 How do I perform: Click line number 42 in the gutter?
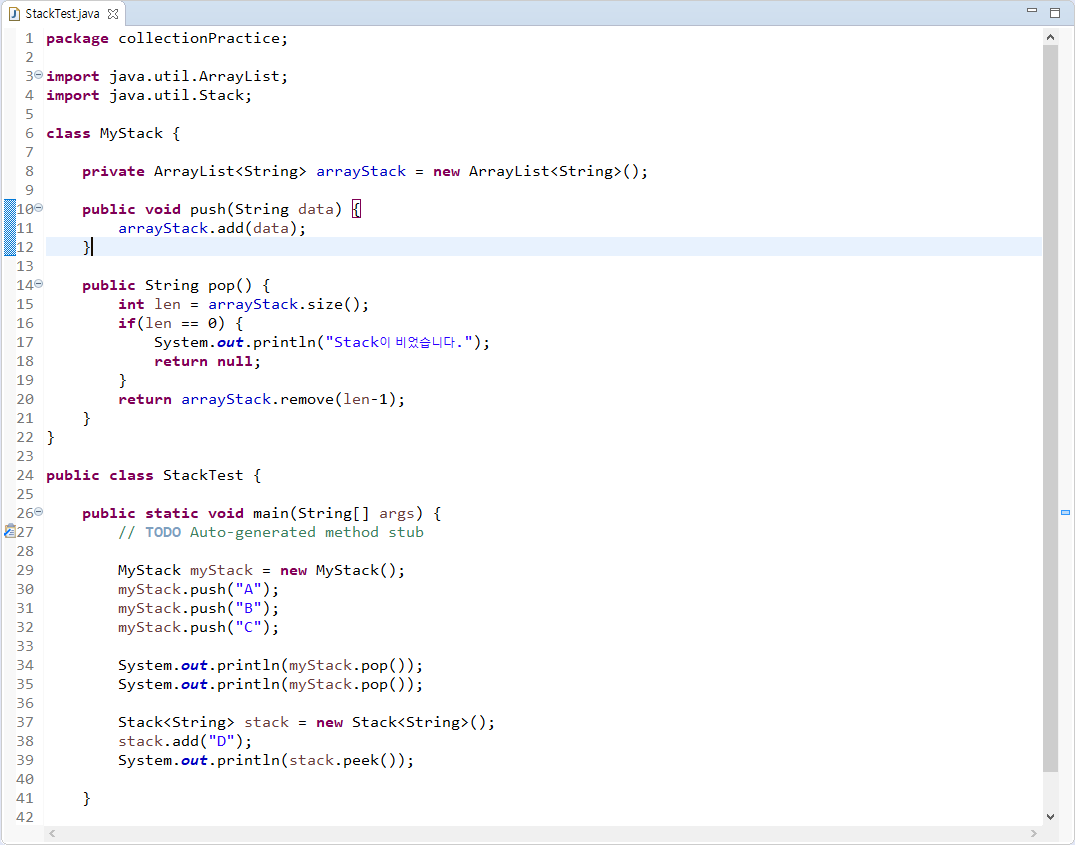pos(25,817)
